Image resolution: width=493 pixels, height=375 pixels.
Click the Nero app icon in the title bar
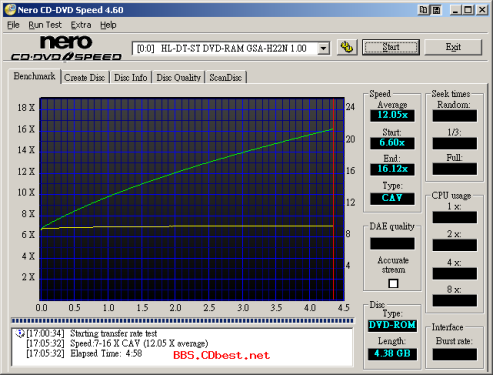point(11,10)
